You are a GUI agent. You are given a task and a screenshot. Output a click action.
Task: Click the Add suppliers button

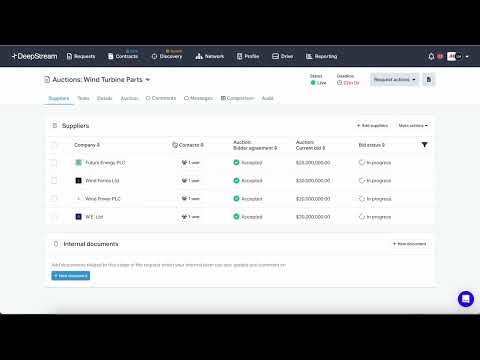[372, 126]
